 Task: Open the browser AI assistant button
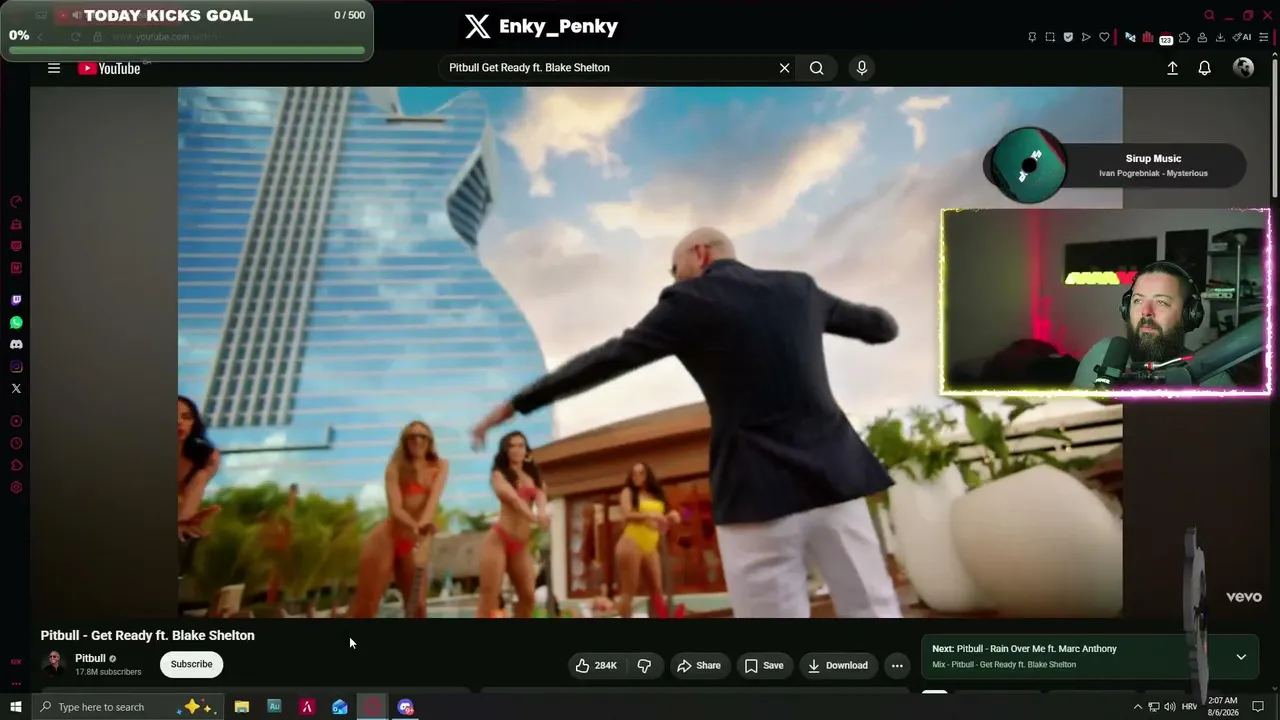point(1243,37)
